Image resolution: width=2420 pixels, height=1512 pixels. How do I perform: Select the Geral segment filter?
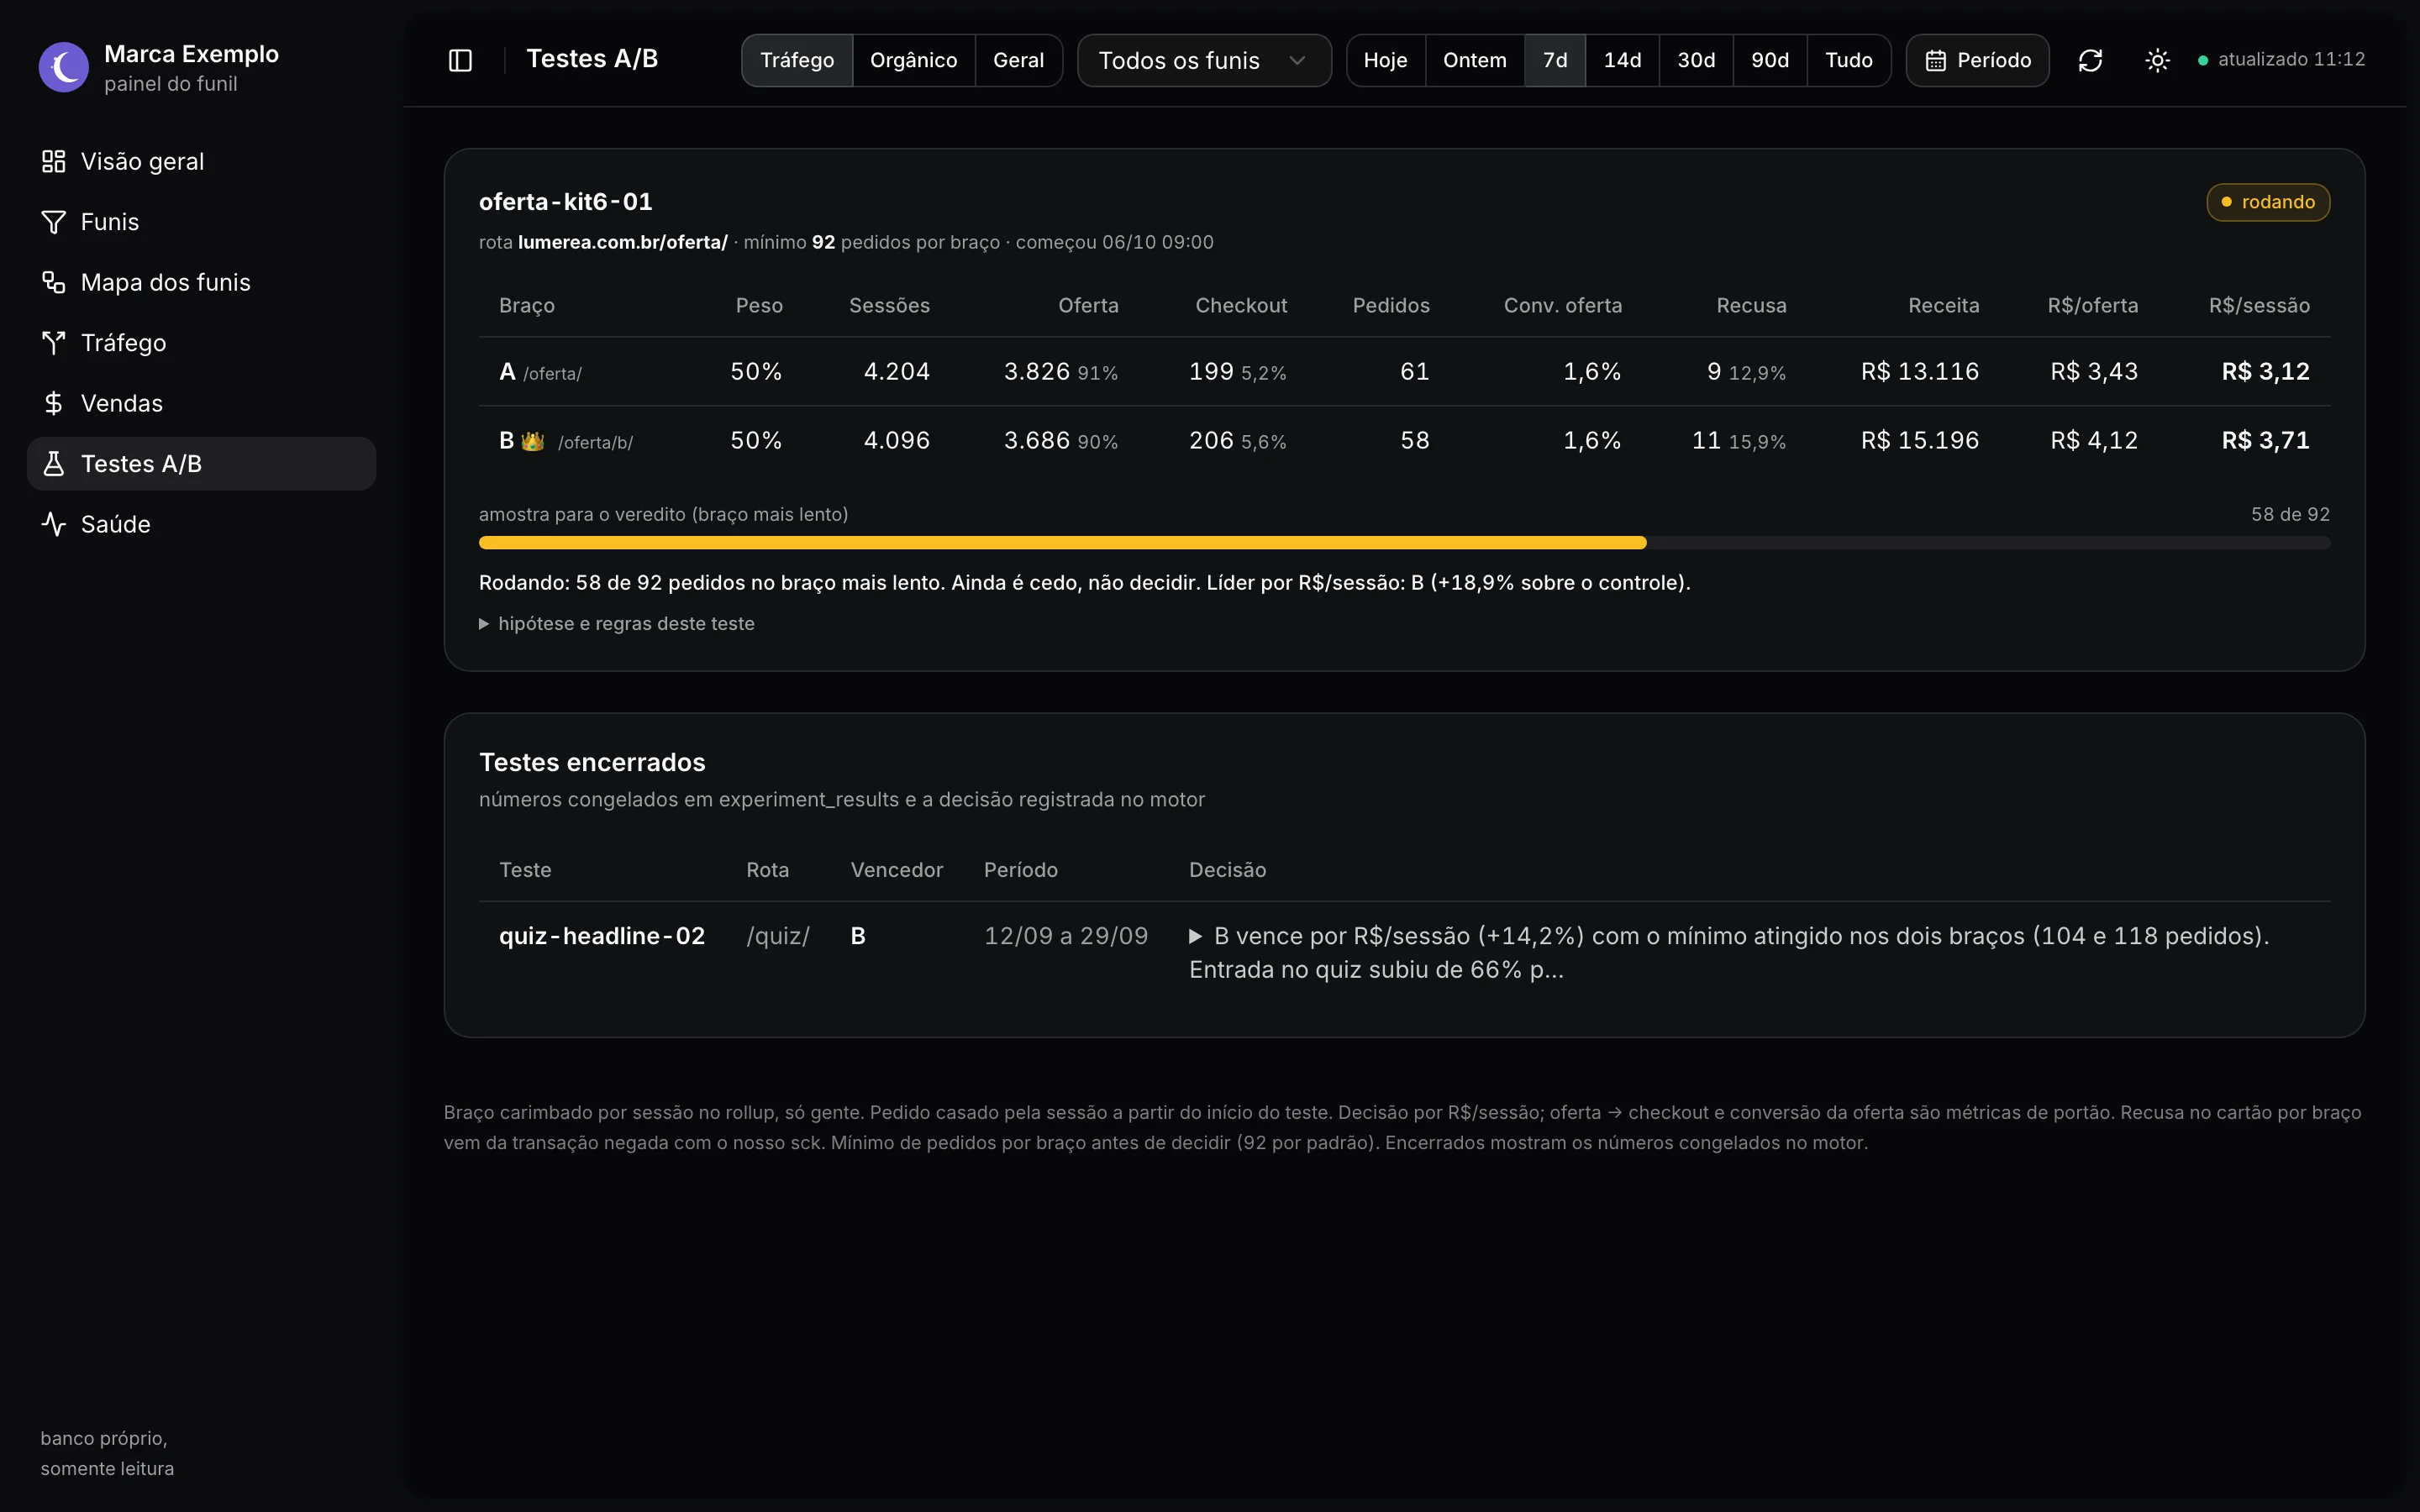1018,60
